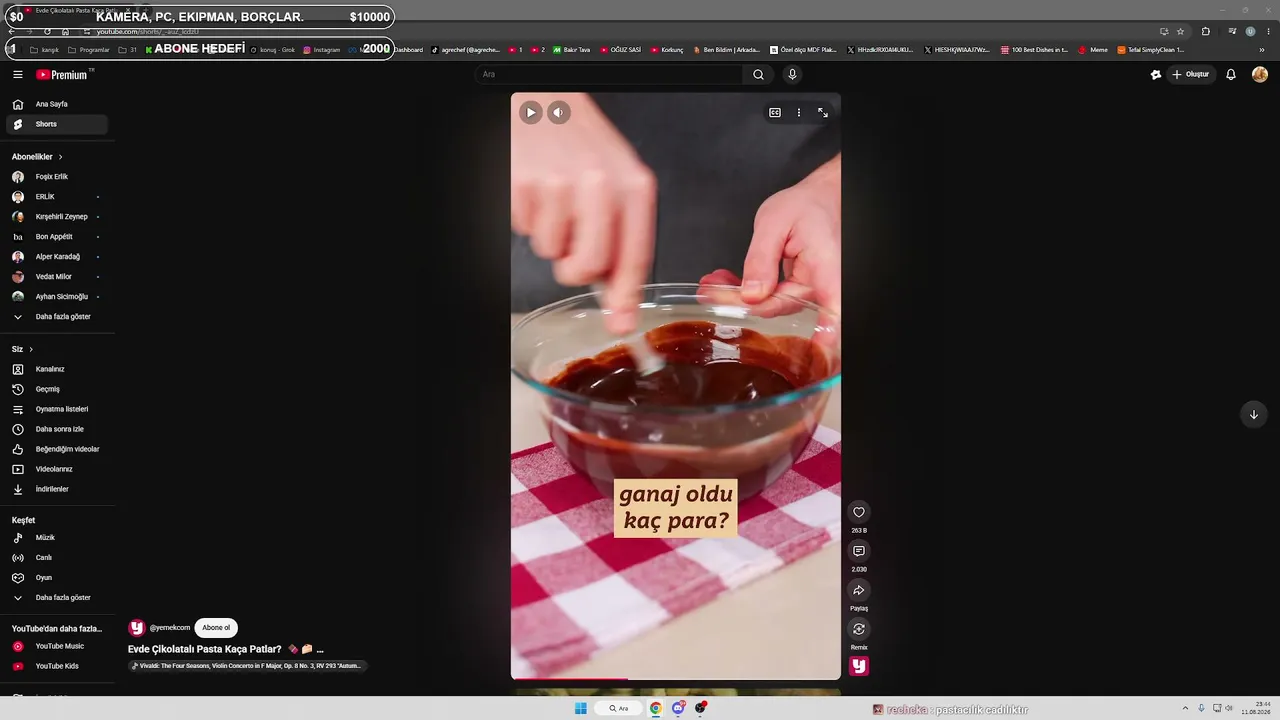Expand the Abonelikler section
1280x720 pixels.
pyautogui.click(x=37, y=157)
